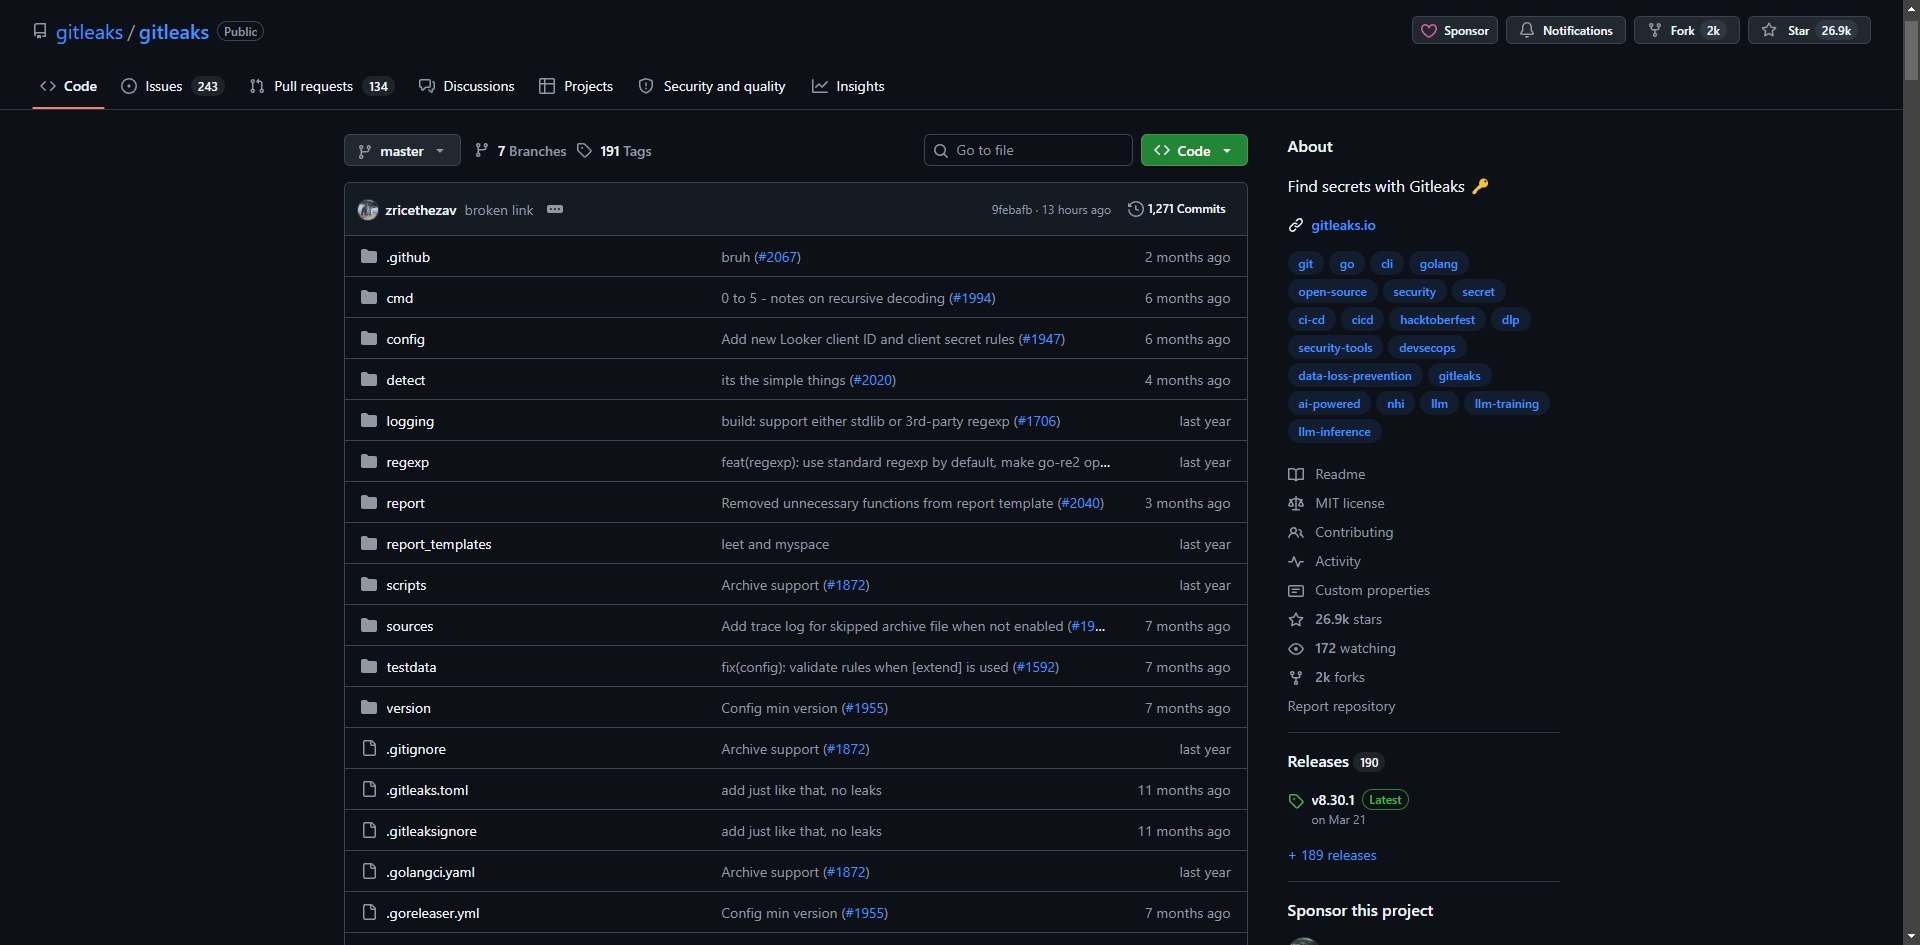Open the .golangci.yaml file name
Screen dimensions: 1920x945
430,872
